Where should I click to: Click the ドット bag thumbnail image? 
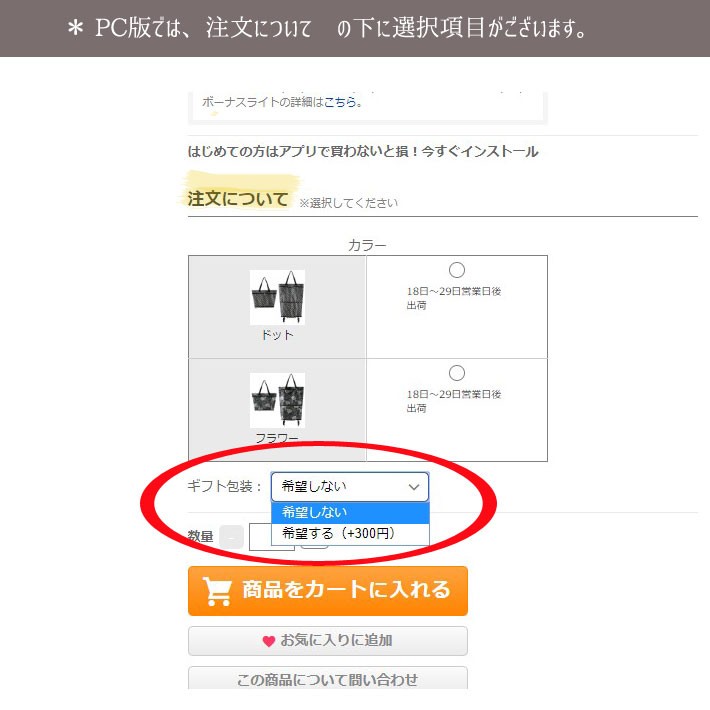tap(277, 297)
